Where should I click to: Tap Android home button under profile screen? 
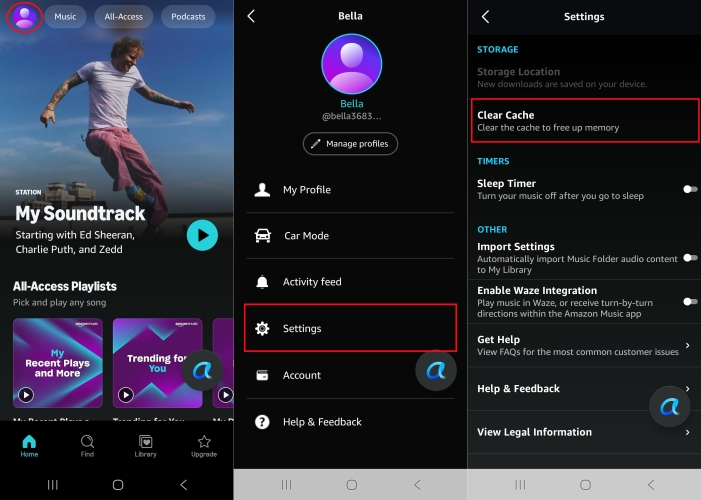352,485
